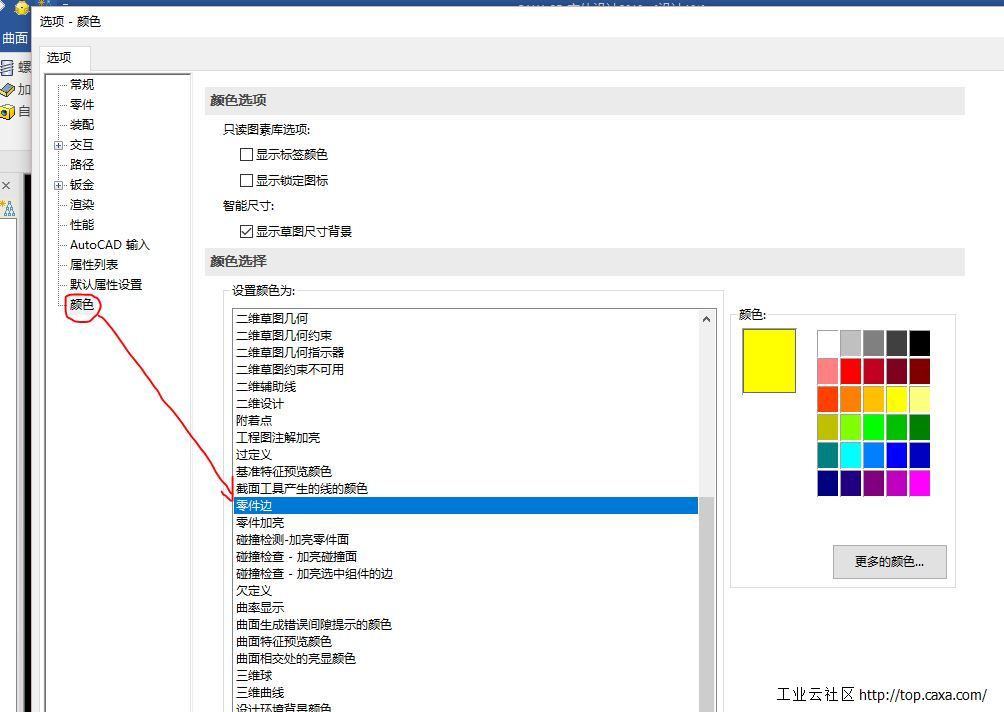1004x712 pixels.
Task: Select the yellow block icon beside 加
Action: coord(8,90)
